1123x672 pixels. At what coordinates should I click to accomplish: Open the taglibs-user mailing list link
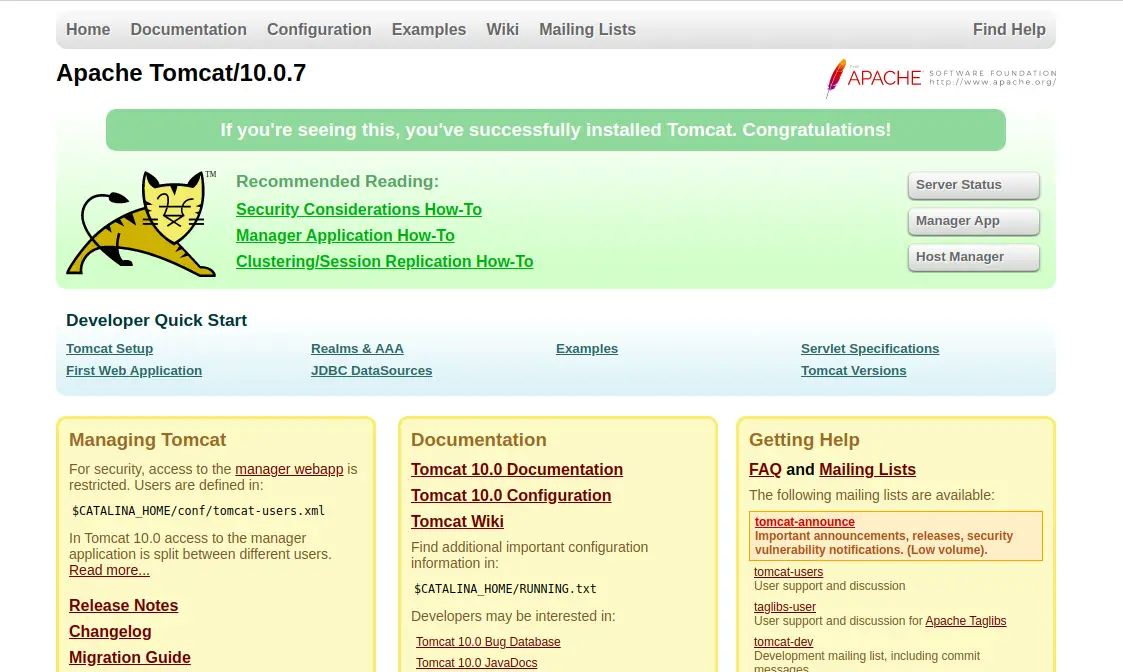pyautogui.click(x=785, y=607)
